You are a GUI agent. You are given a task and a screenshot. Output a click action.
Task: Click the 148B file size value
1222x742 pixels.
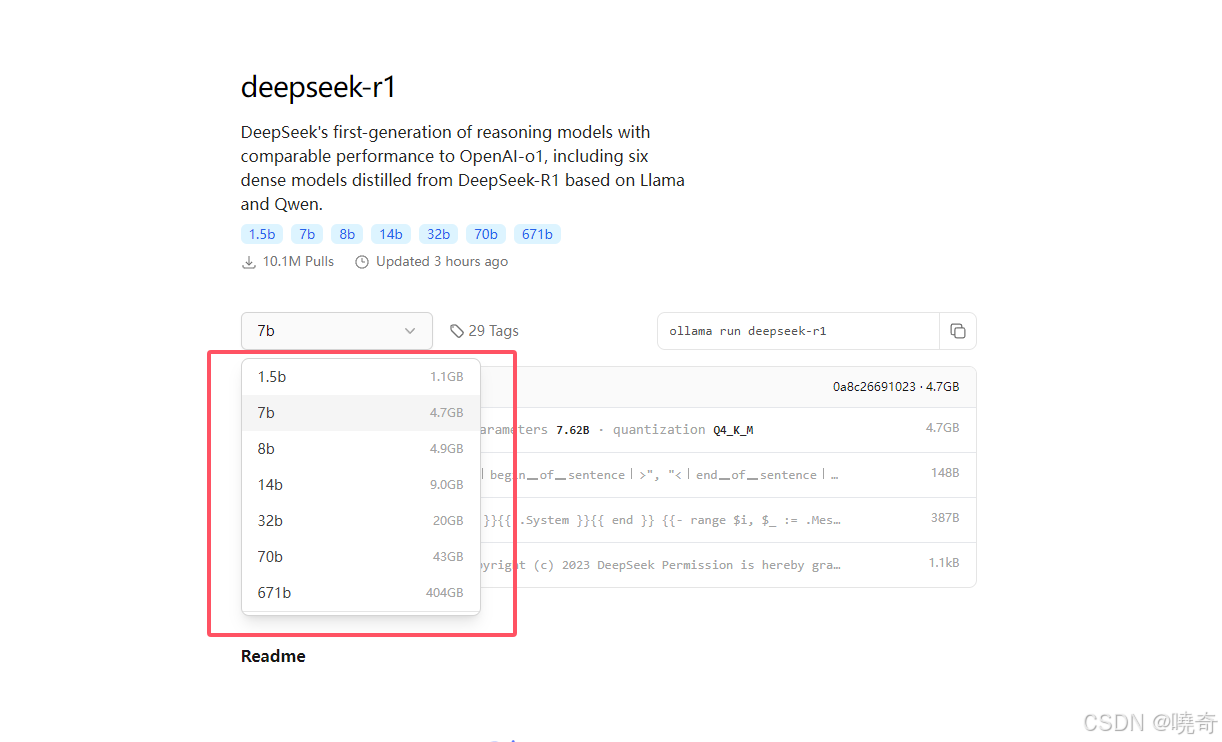coord(945,473)
